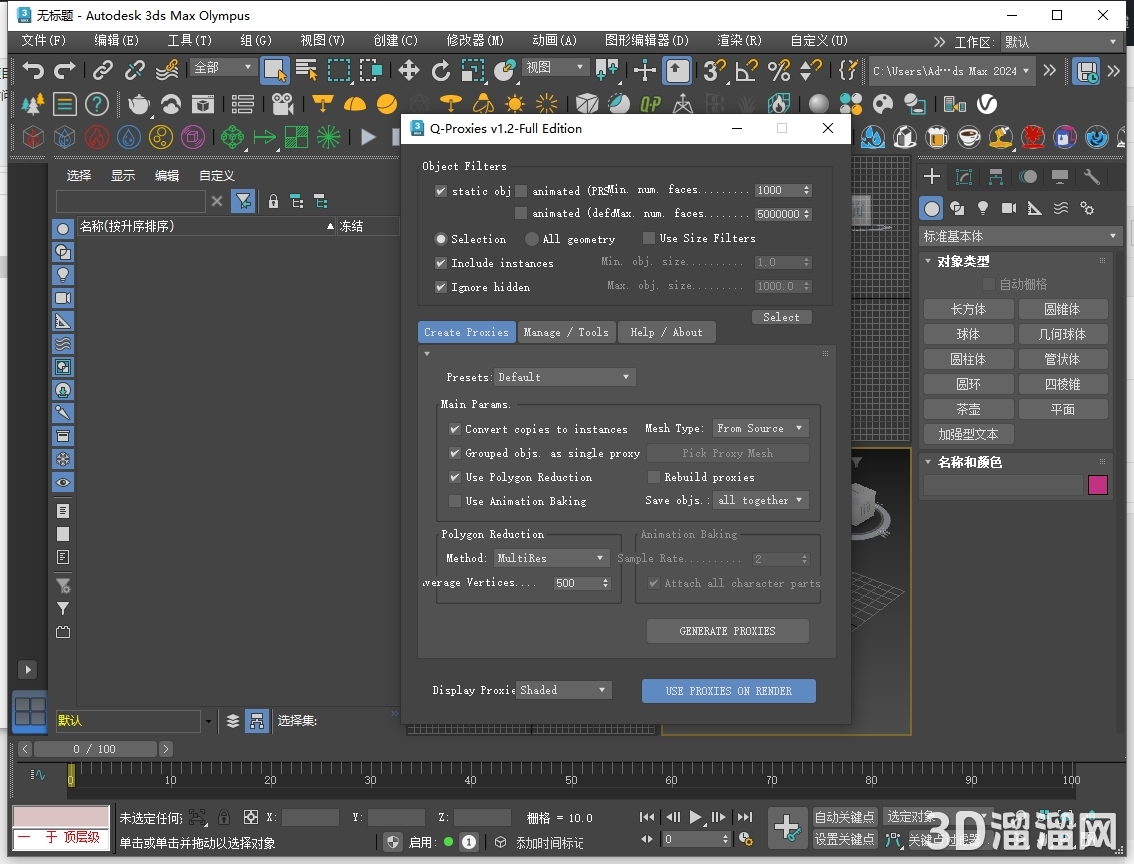Click the Undo arrow in the toolbar
The width and height of the screenshot is (1134, 864).
(33, 70)
